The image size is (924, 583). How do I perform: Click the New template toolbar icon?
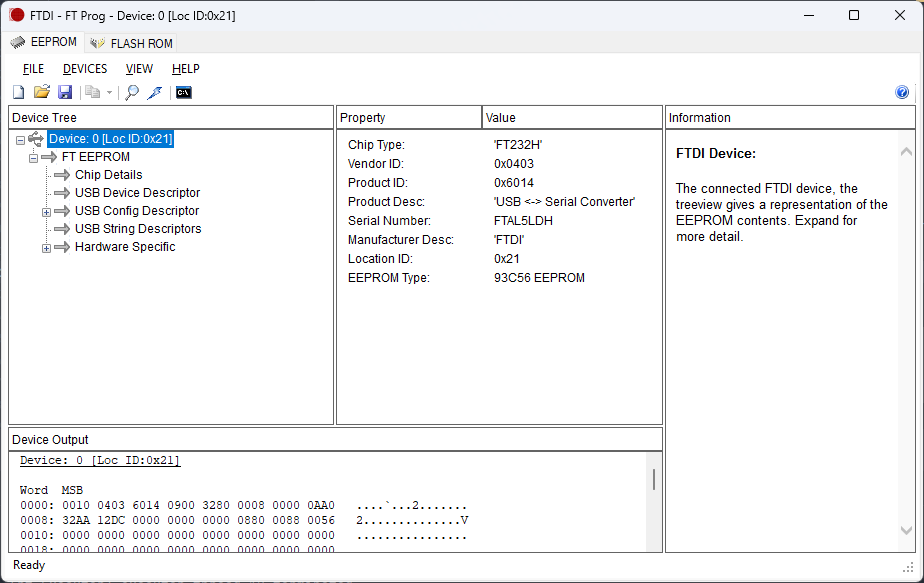coord(18,93)
